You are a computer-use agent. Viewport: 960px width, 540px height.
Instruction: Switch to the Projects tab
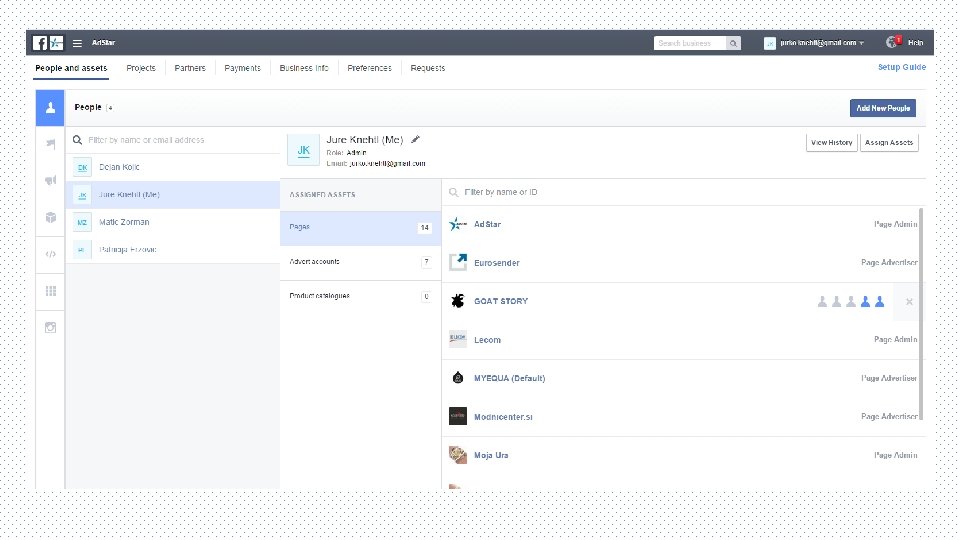tap(141, 68)
